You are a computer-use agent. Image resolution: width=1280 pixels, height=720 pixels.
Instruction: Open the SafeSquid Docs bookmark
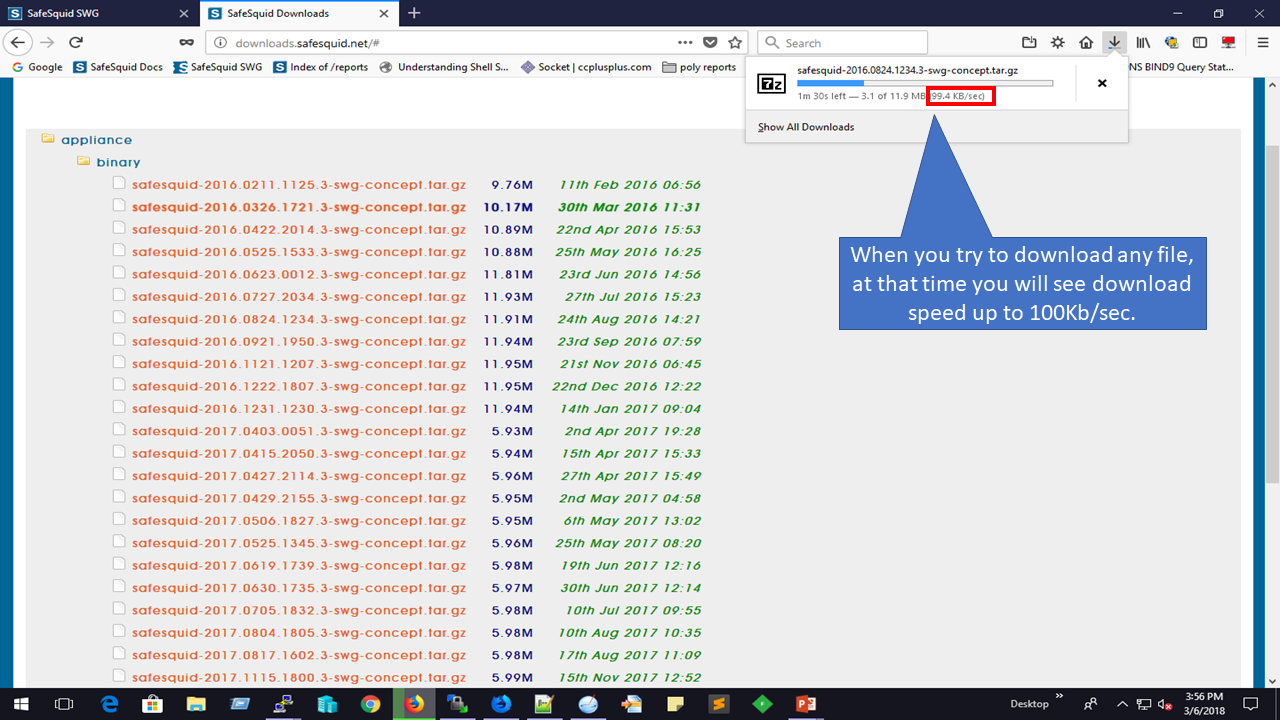118,67
